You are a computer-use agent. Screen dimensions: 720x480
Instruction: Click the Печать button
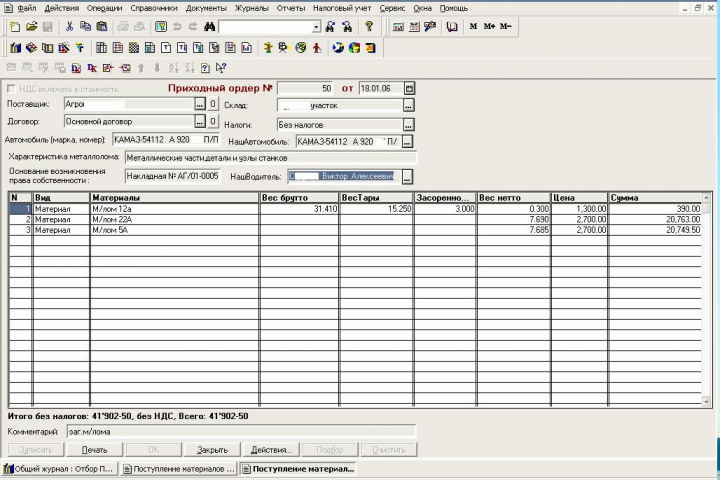95,450
